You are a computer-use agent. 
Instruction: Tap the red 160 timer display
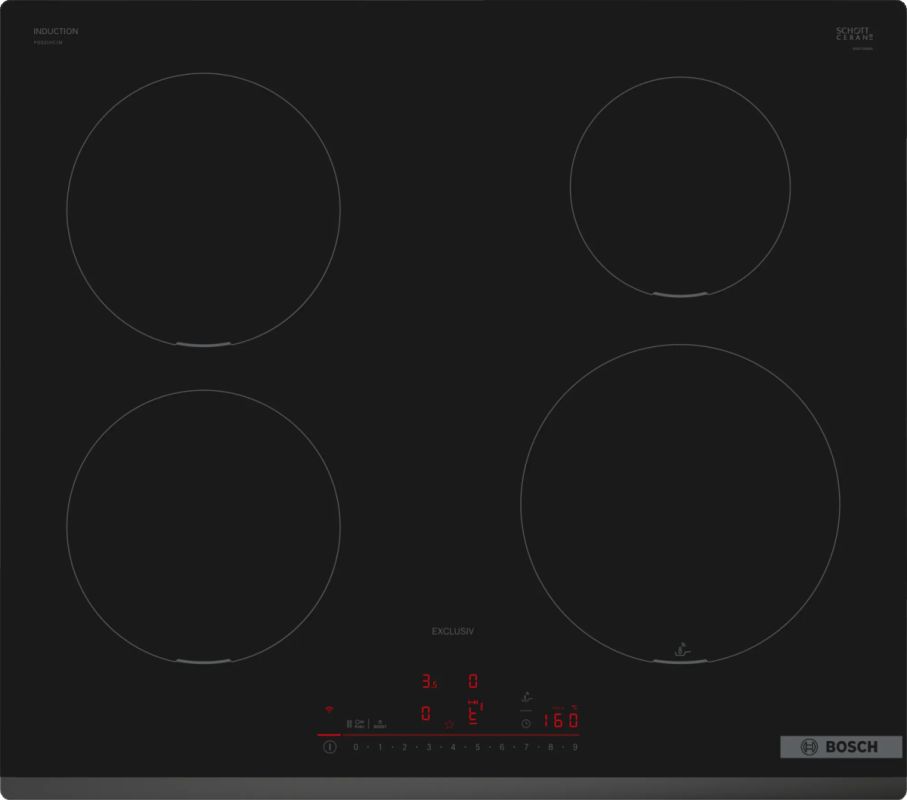[561, 720]
